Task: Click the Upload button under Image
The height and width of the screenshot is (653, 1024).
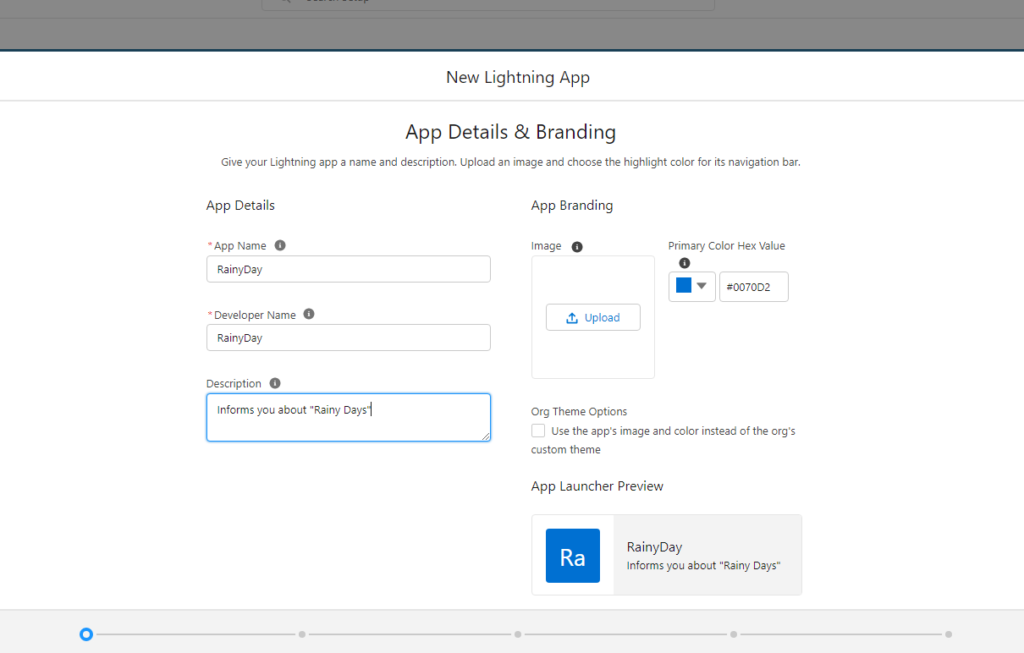Action: (593, 317)
